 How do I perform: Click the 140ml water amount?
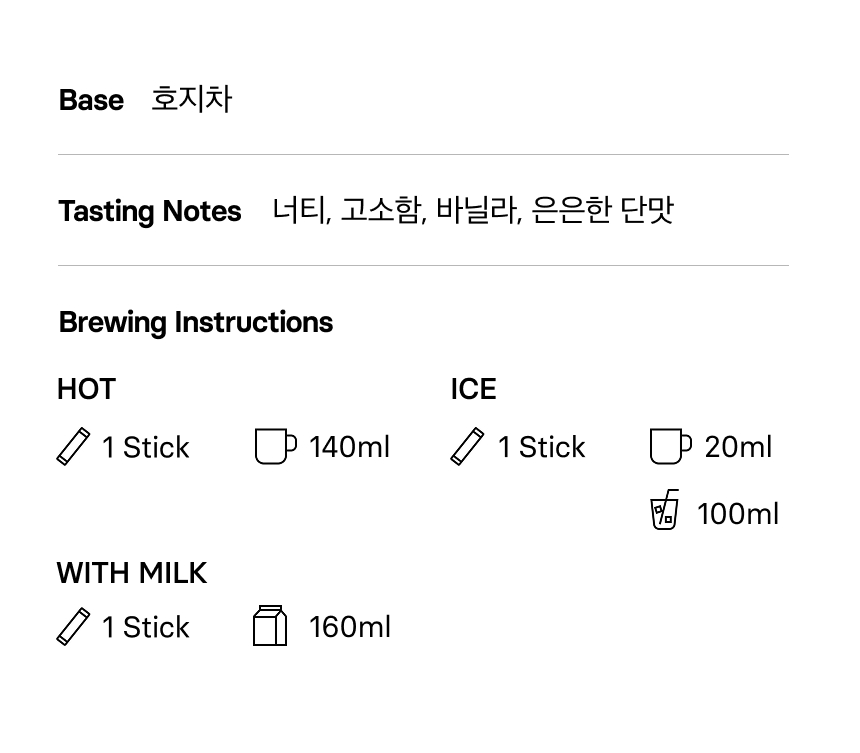(349, 447)
